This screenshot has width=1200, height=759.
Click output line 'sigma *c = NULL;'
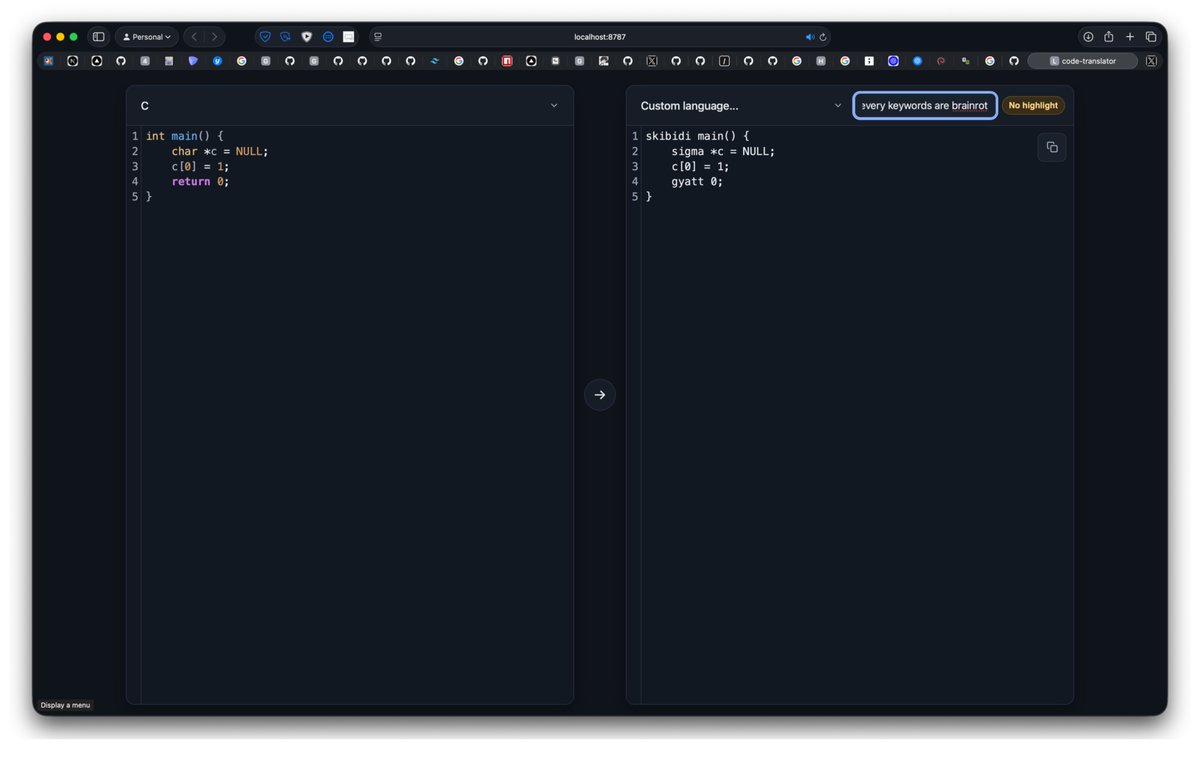(723, 151)
